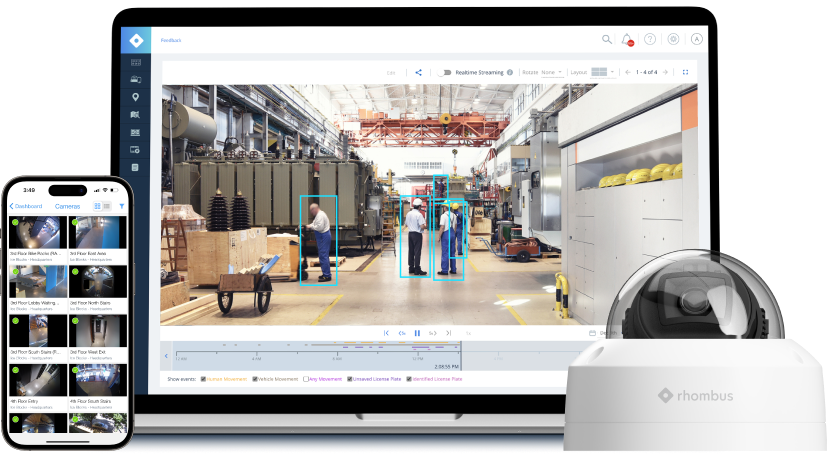Open the Rotate dropdown set to None
827x454 pixels.
click(552, 72)
